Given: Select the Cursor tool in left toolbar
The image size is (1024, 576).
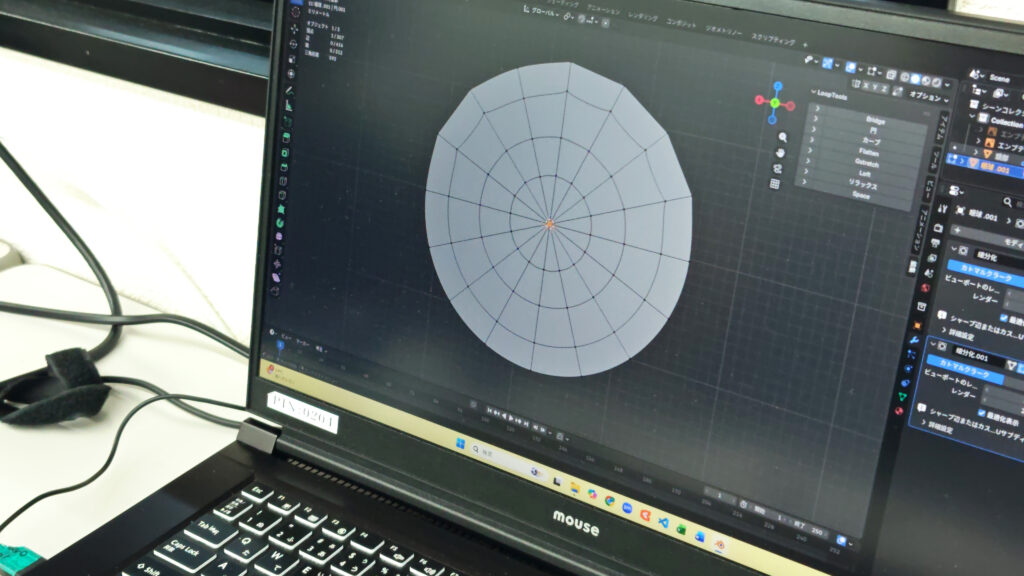Looking at the screenshot, I should [x=295, y=12].
